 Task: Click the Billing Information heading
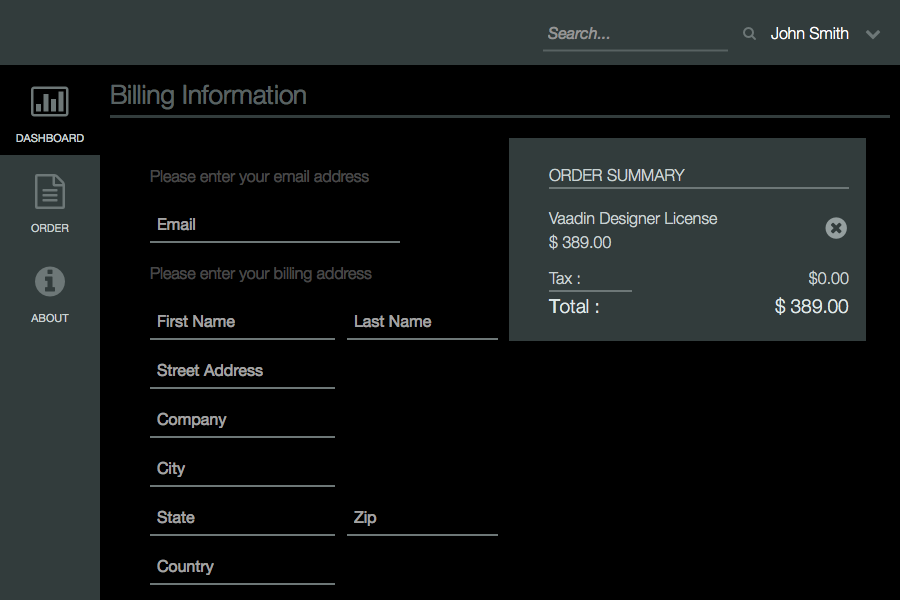pos(208,96)
